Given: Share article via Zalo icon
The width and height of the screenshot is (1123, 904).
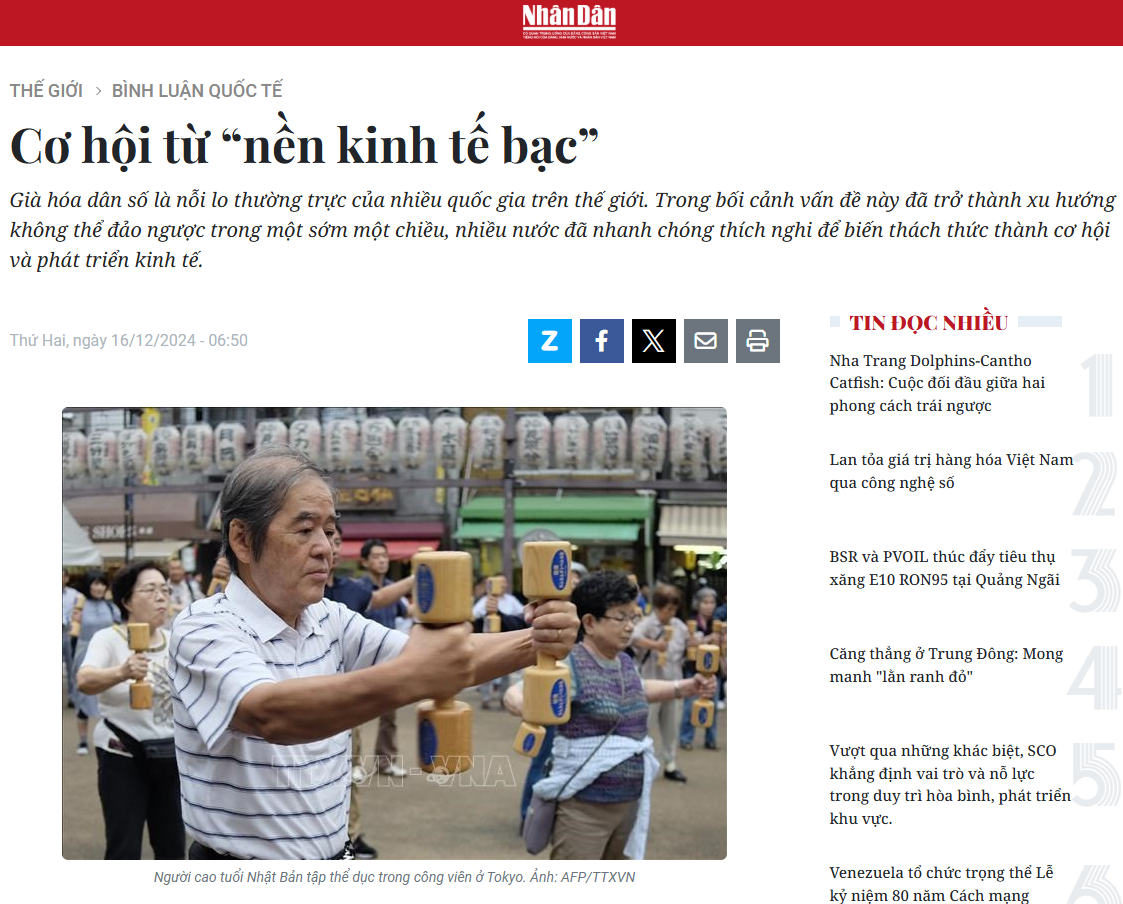Looking at the screenshot, I should [549, 341].
